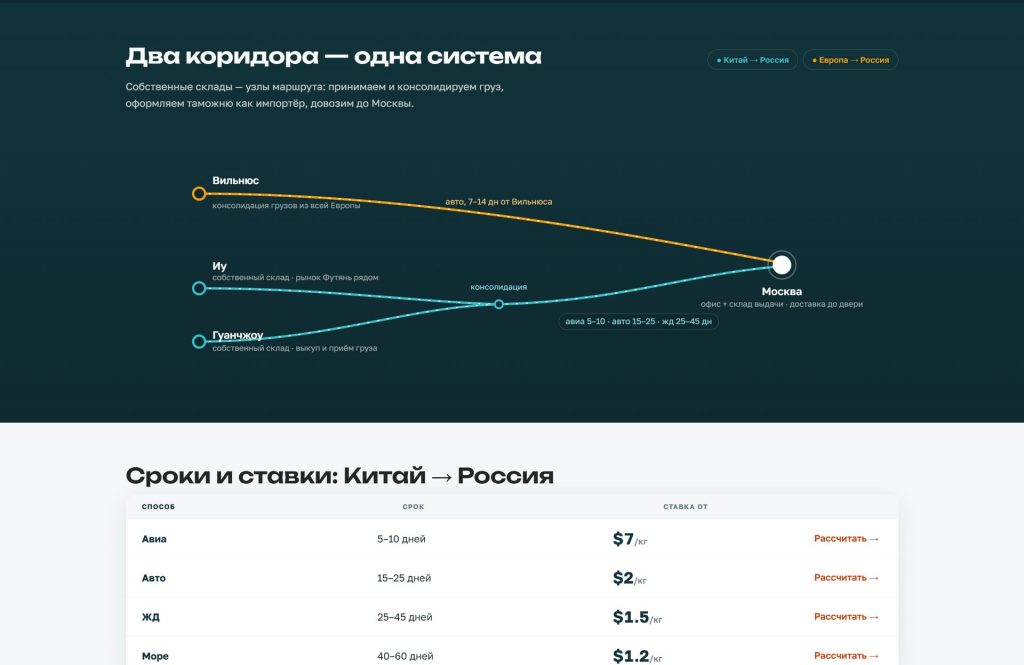This screenshot has width=1024, height=665.
Task: Click the 15–25 дней term cell
Action: (x=404, y=578)
